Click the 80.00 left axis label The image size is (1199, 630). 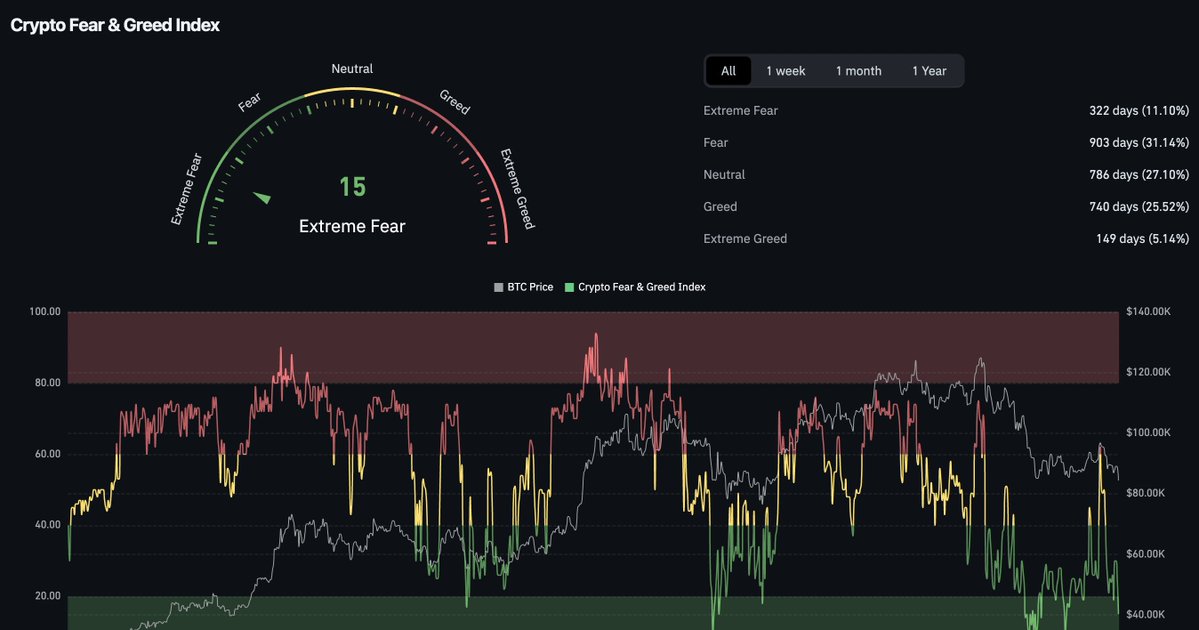pyautogui.click(x=47, y=382)
